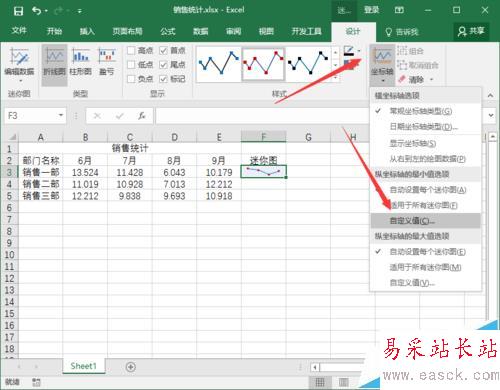This screenshot has width=500, height=390.
Task: Click cell containing 13.524
Action: [x=85, y=172]
